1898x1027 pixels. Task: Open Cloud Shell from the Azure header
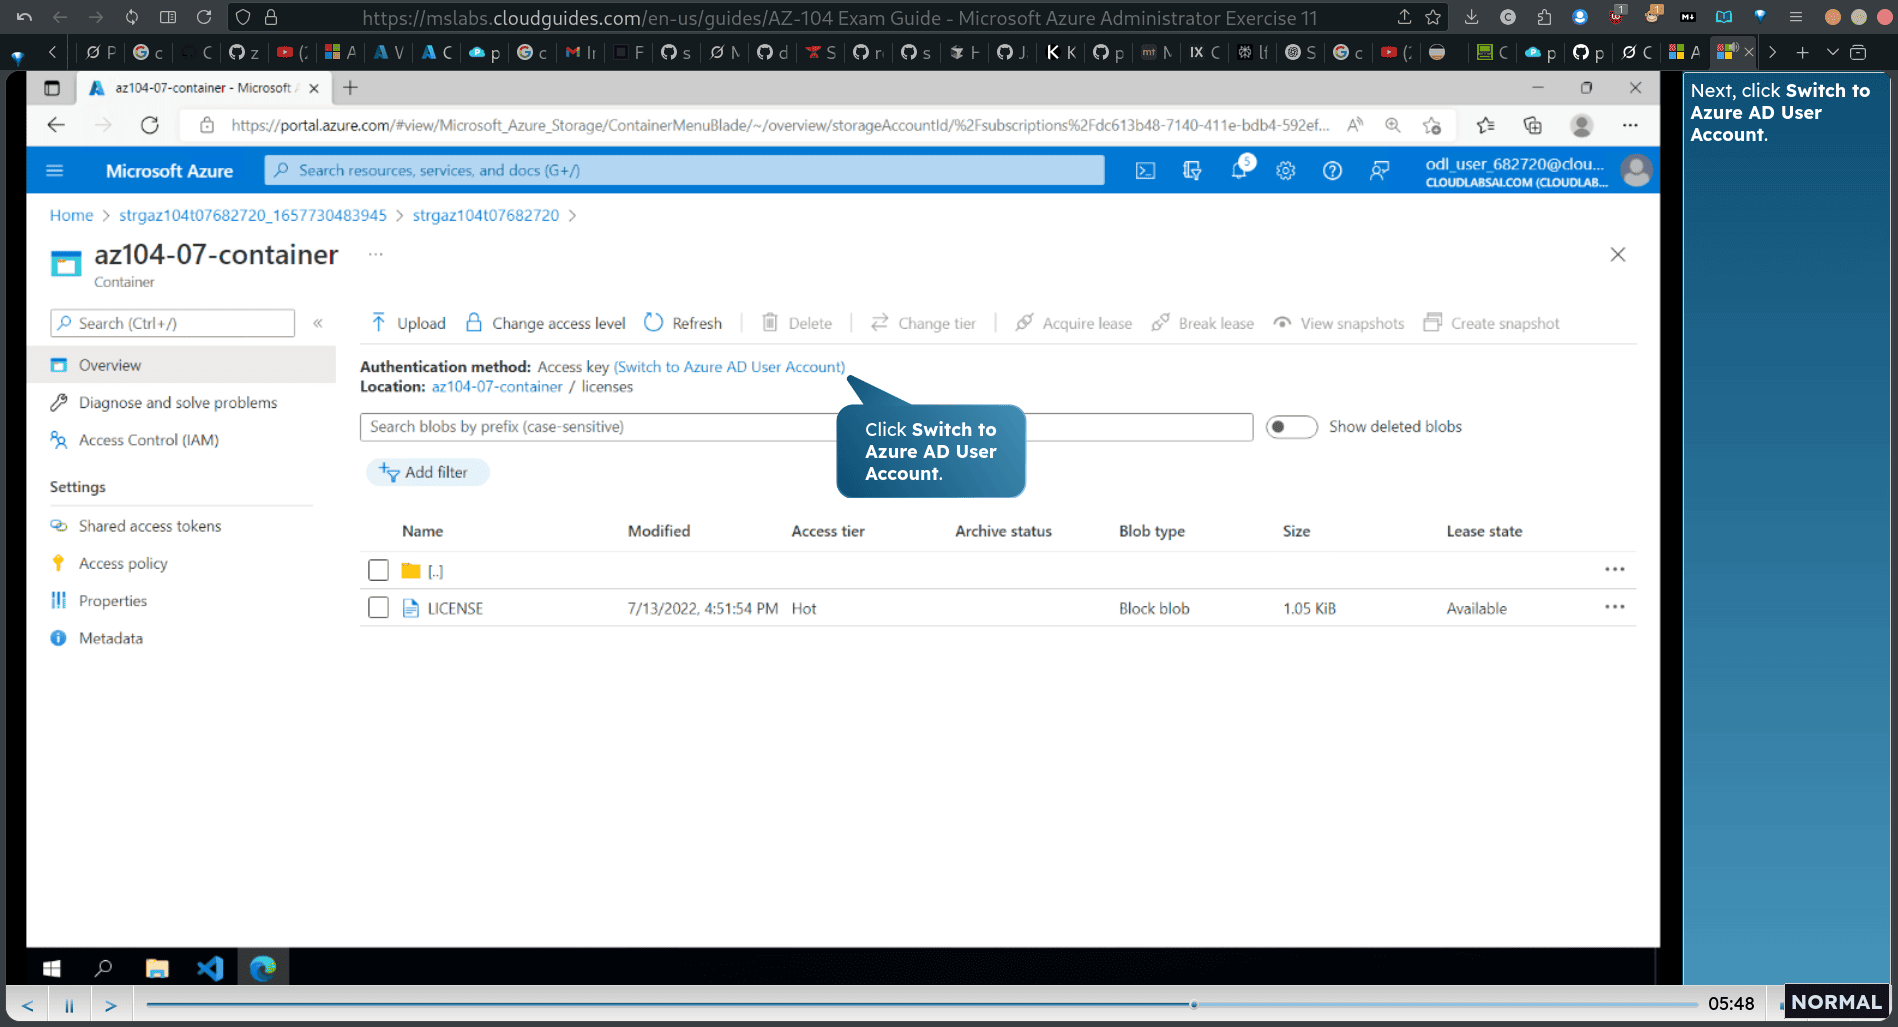click(1145, 171)
